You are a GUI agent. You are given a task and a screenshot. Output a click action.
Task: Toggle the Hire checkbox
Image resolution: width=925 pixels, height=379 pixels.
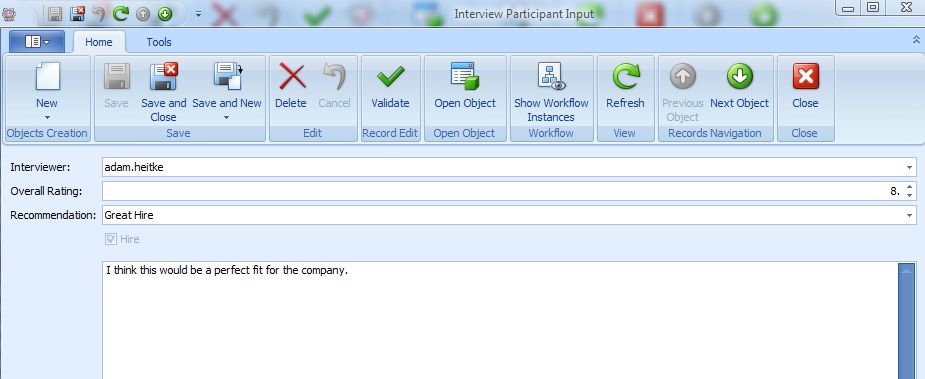[110, 239]
